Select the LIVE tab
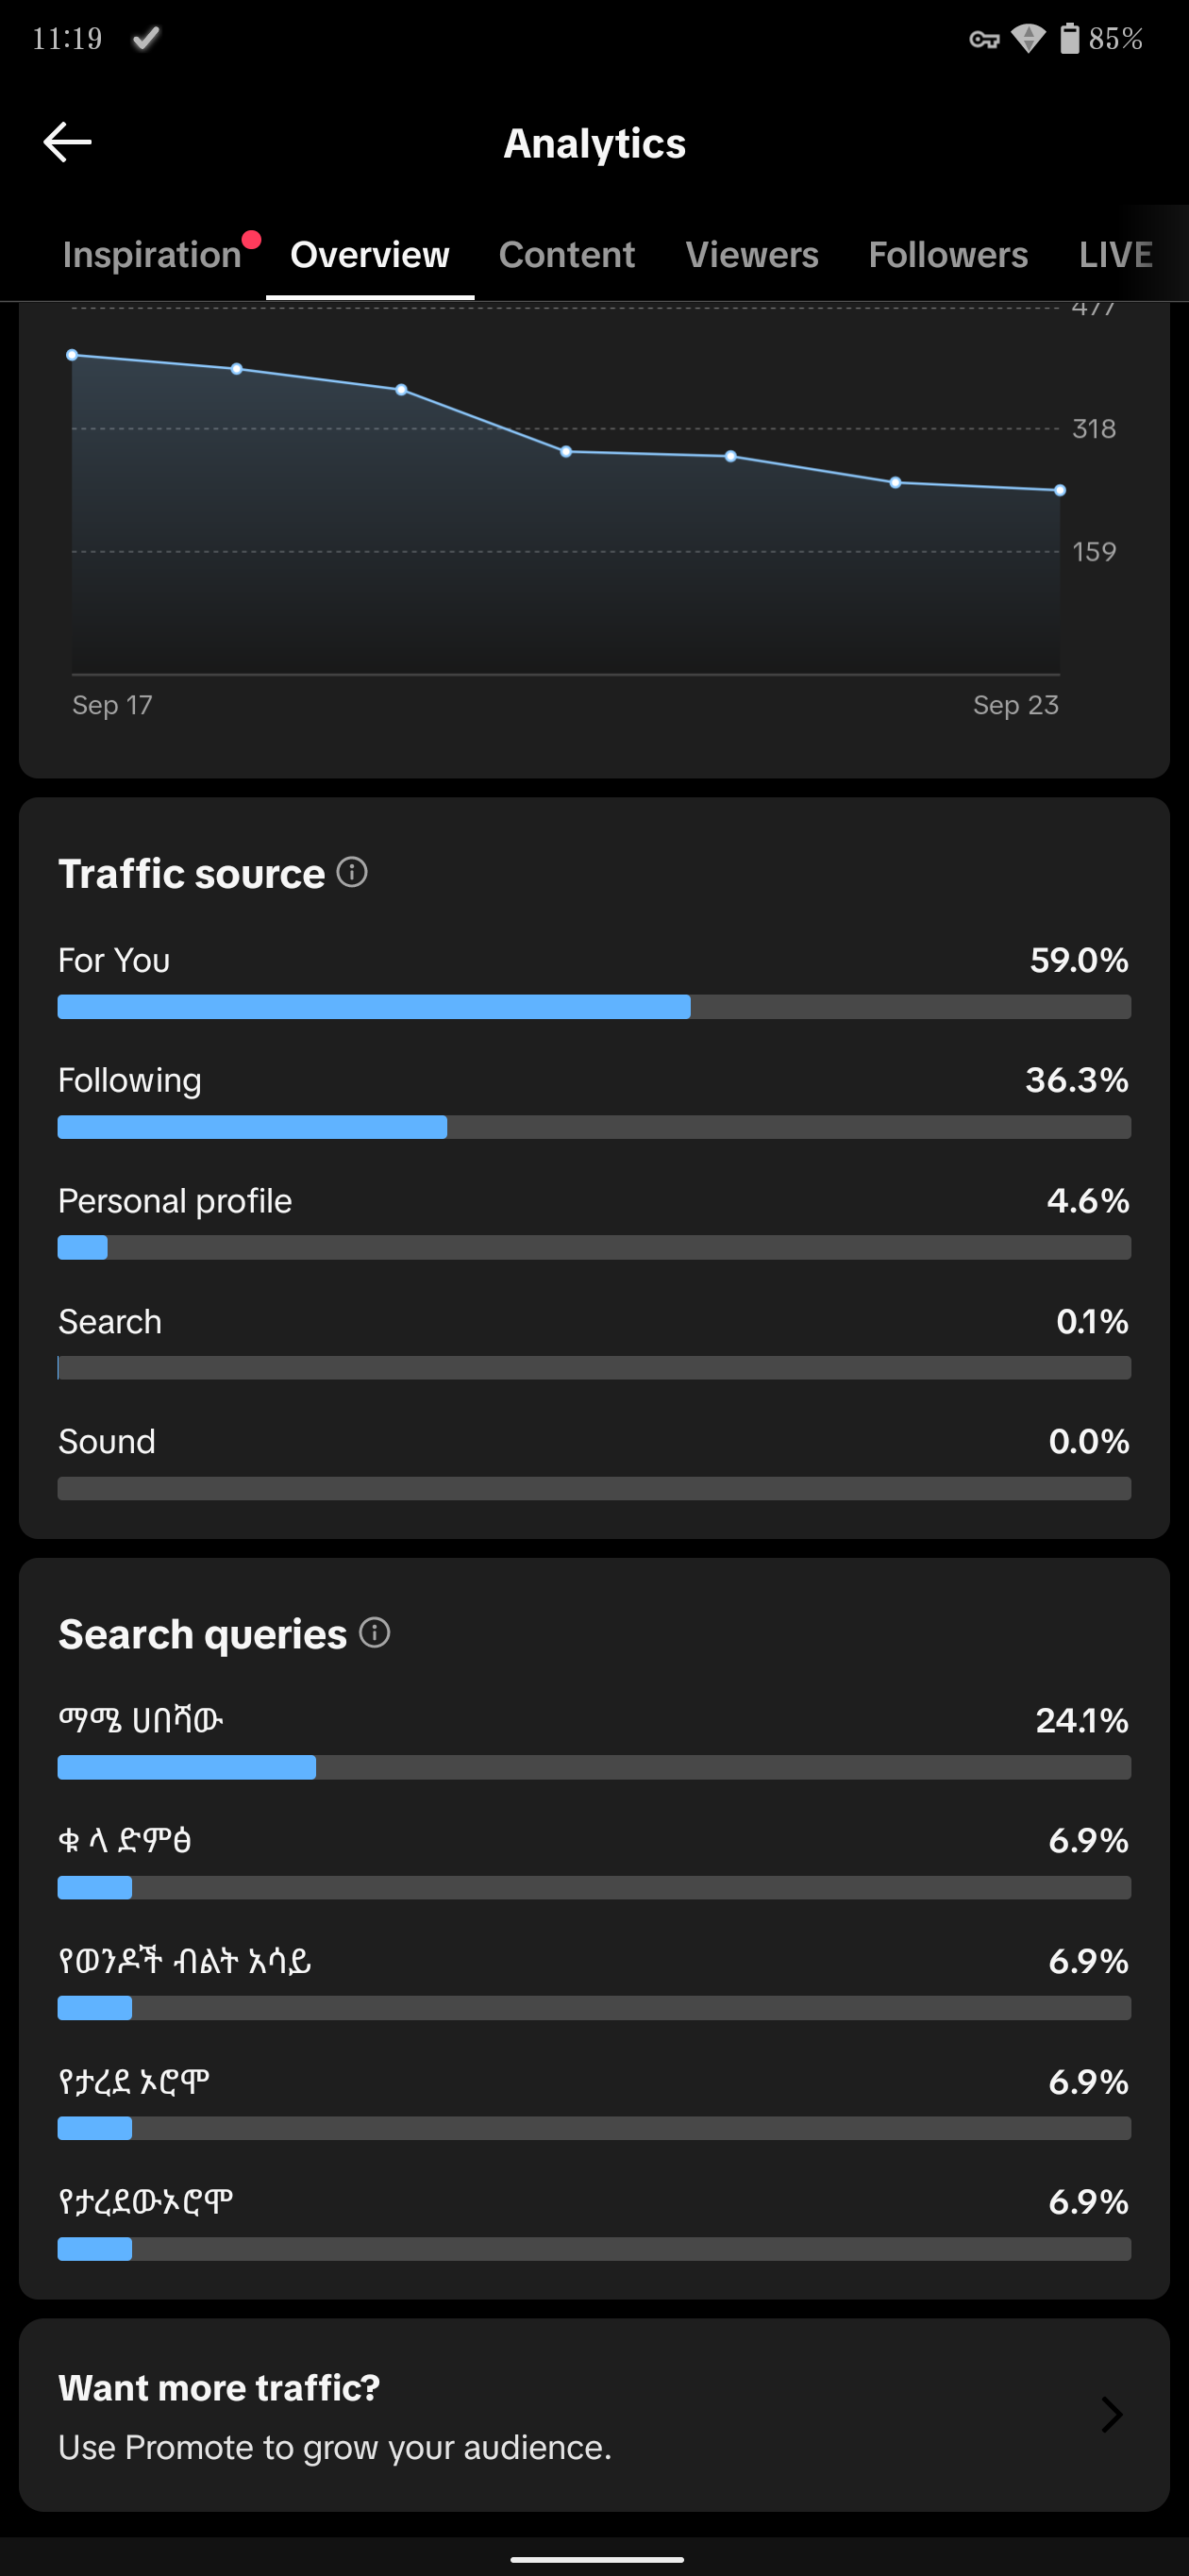The width and height of the screenshot is (1189, 2576). point(1116,255)
